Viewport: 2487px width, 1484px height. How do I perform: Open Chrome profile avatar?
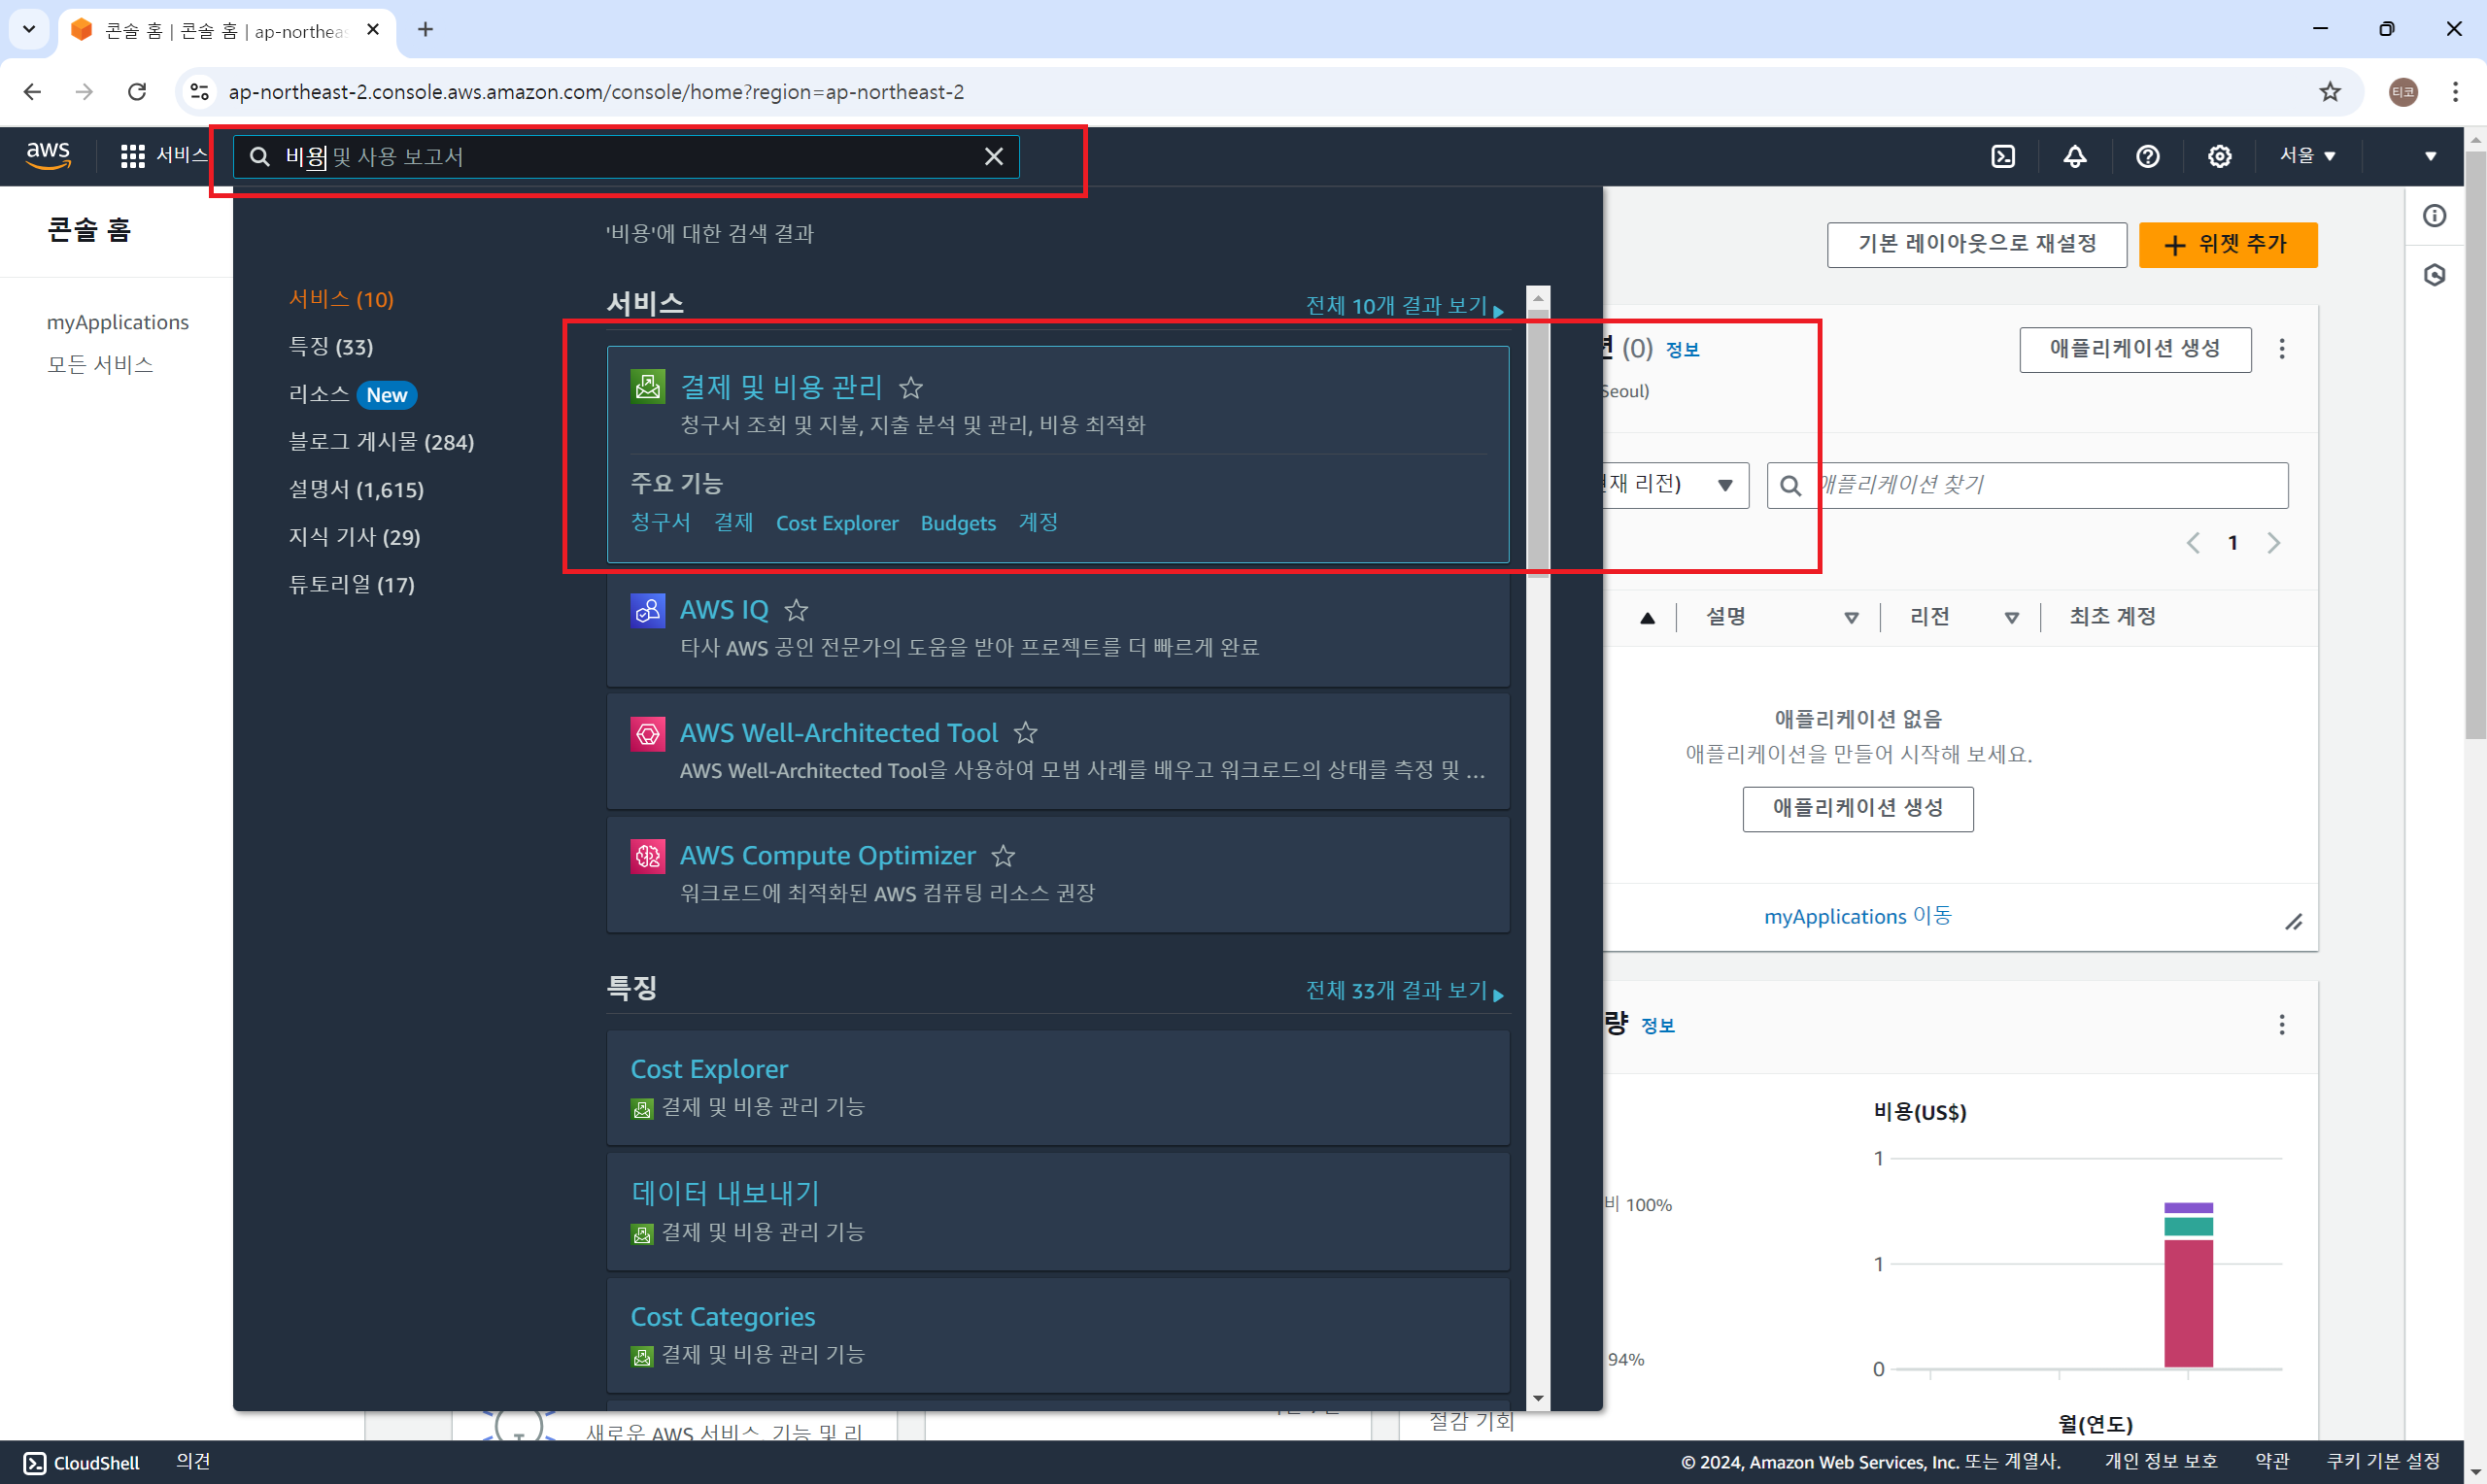coord(2403,92)
